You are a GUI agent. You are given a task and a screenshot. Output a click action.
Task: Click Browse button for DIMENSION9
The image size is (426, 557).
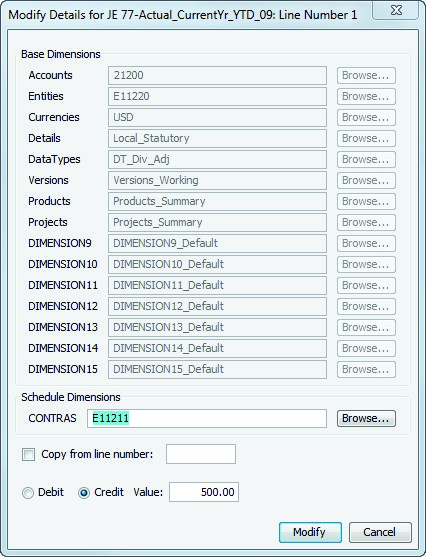(366, 243)
